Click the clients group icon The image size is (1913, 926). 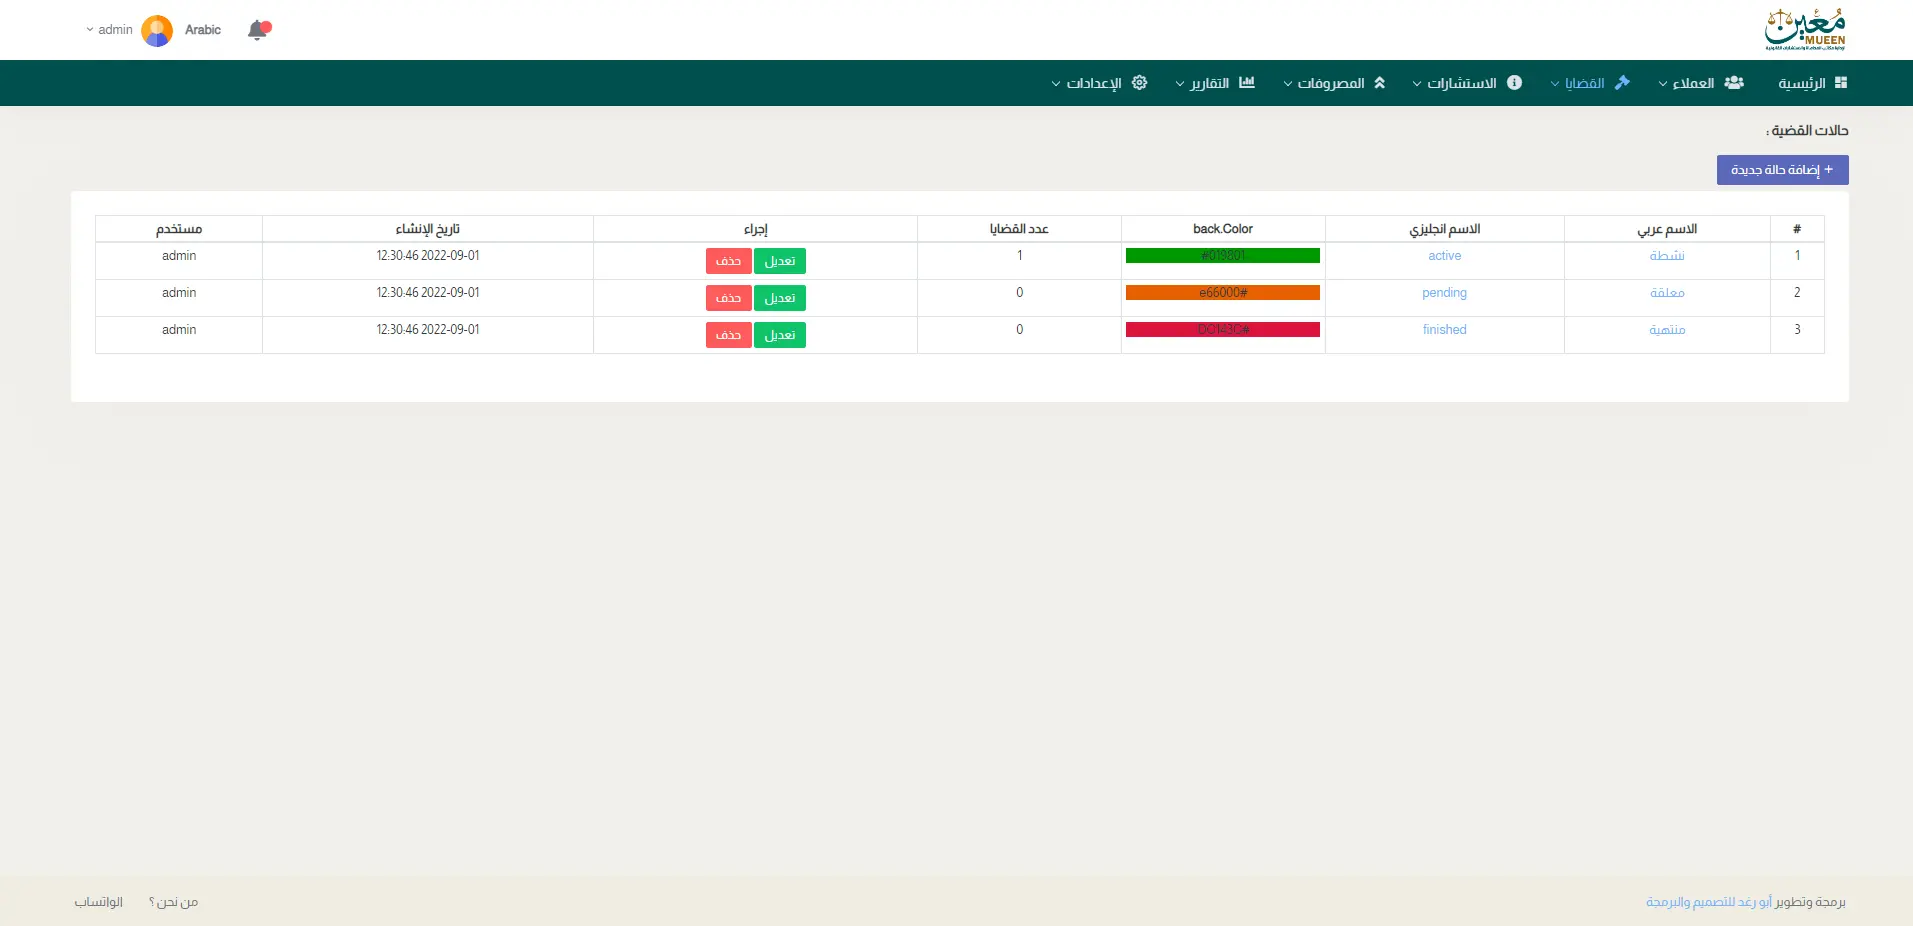click(x=1734, y=83)
